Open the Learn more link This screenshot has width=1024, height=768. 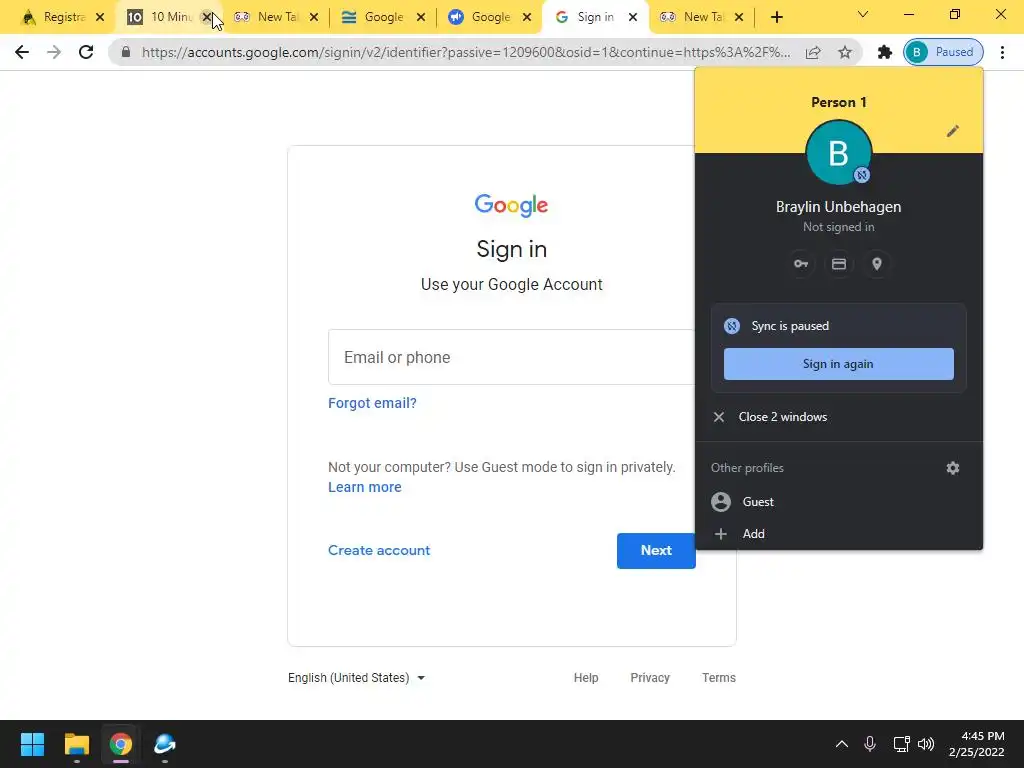pyautogui.click(x=364, y=487)
